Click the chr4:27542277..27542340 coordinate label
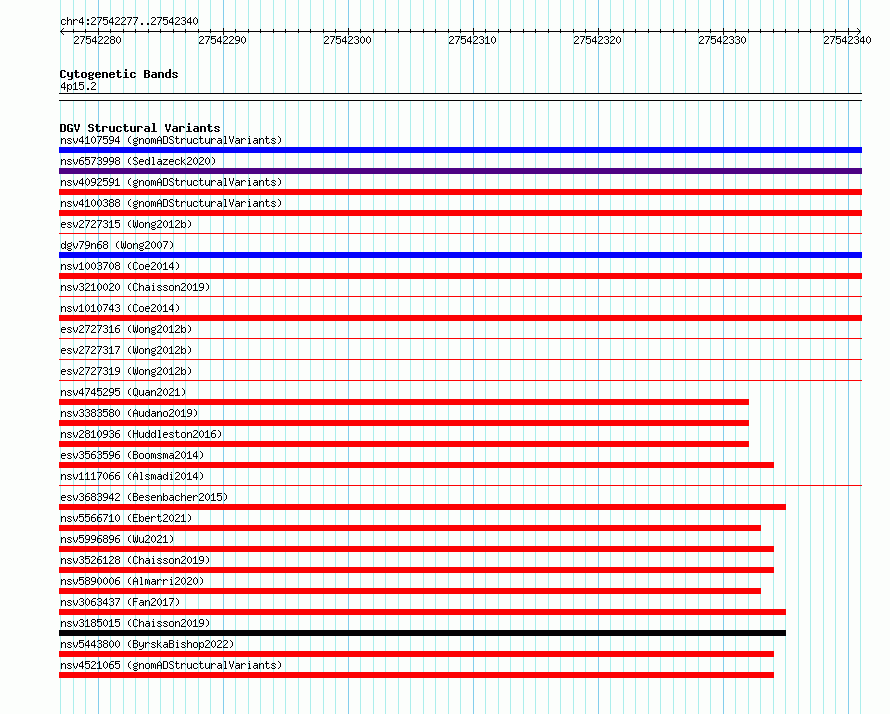 [129, 21]
